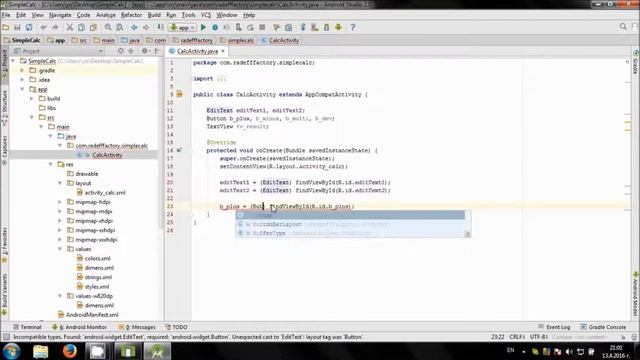
Task: Click the Back navigation arrow
Action: pyautogui.click(x=134, y=27)
